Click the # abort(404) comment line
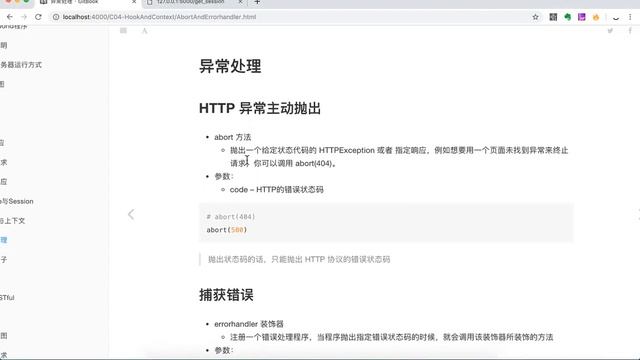The height and width of the screenshot is (360, 640). click(x=231, y=217)
